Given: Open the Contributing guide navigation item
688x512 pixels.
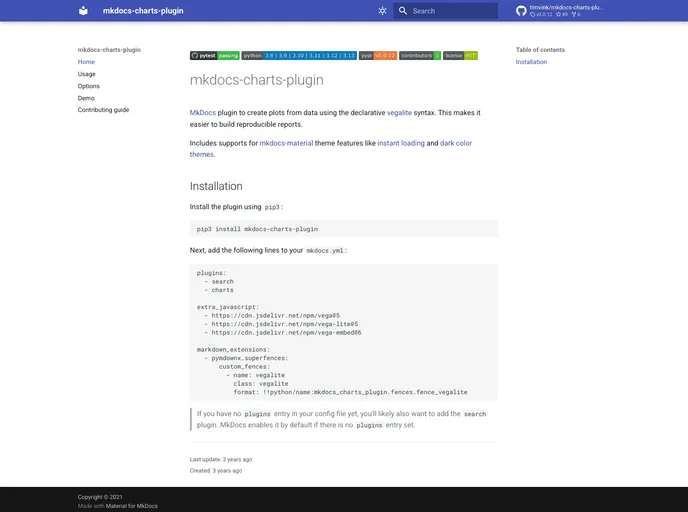Looking at the screenshot, I should (103, 110).
